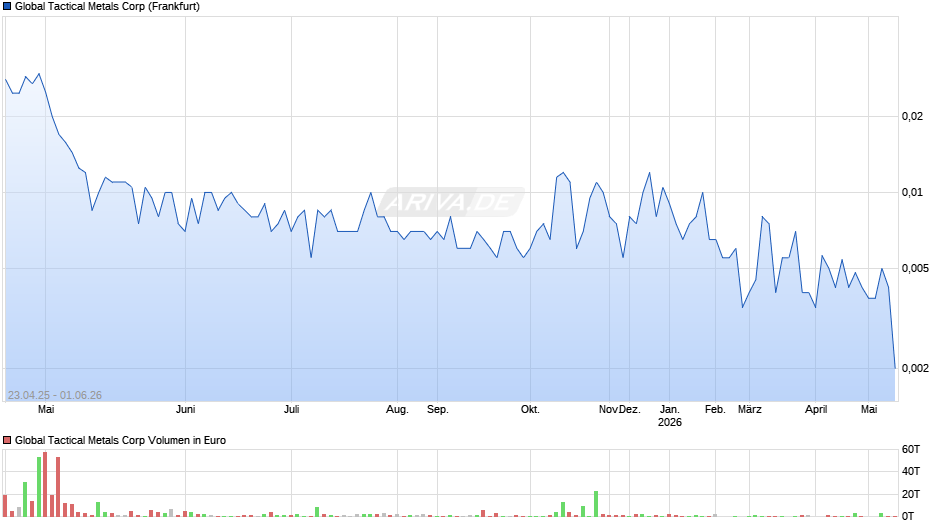Click the tall green volume bar in late November
The height and width of the screenshot is (526, 940).
point(596,504)
